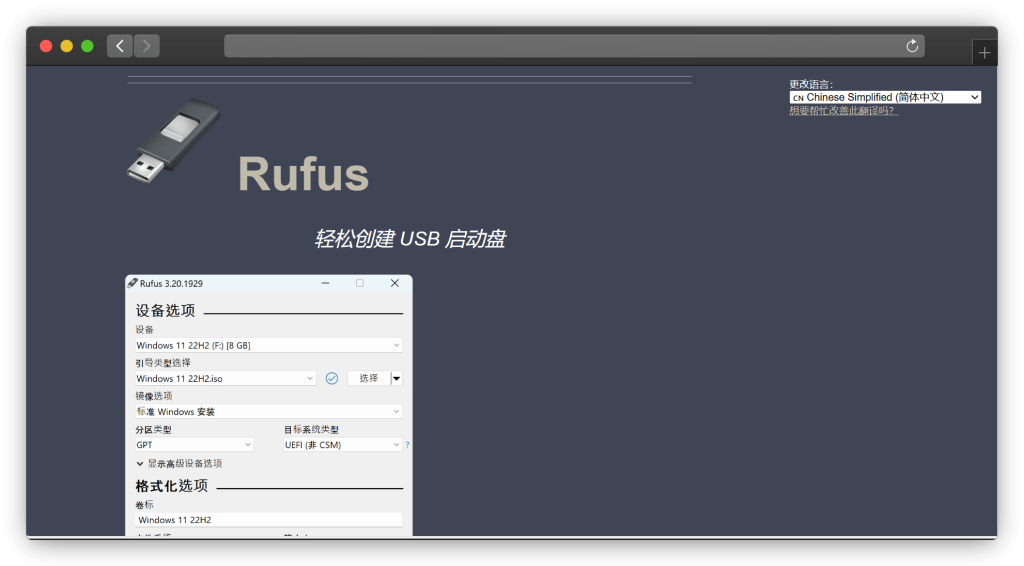
Task: Click the 选择 button
Action: (368, 378)
